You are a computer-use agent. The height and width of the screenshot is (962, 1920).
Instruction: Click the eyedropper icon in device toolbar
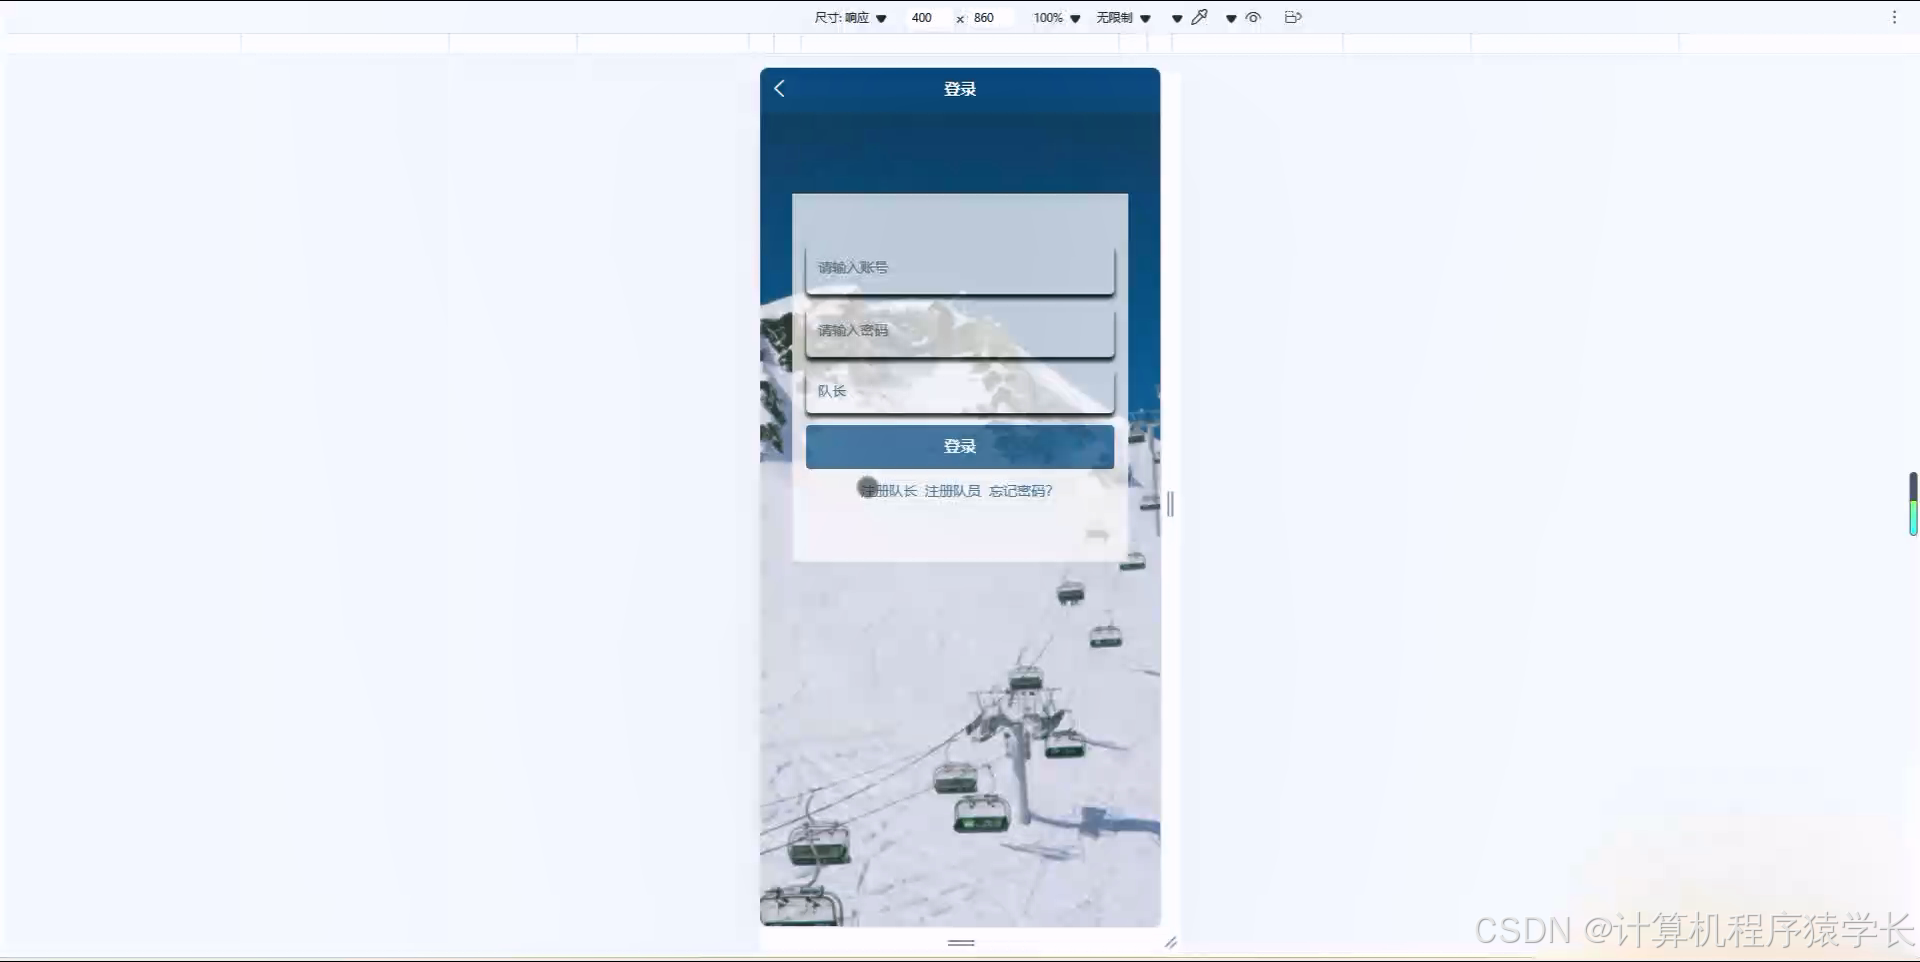(x=1199, y=17)
